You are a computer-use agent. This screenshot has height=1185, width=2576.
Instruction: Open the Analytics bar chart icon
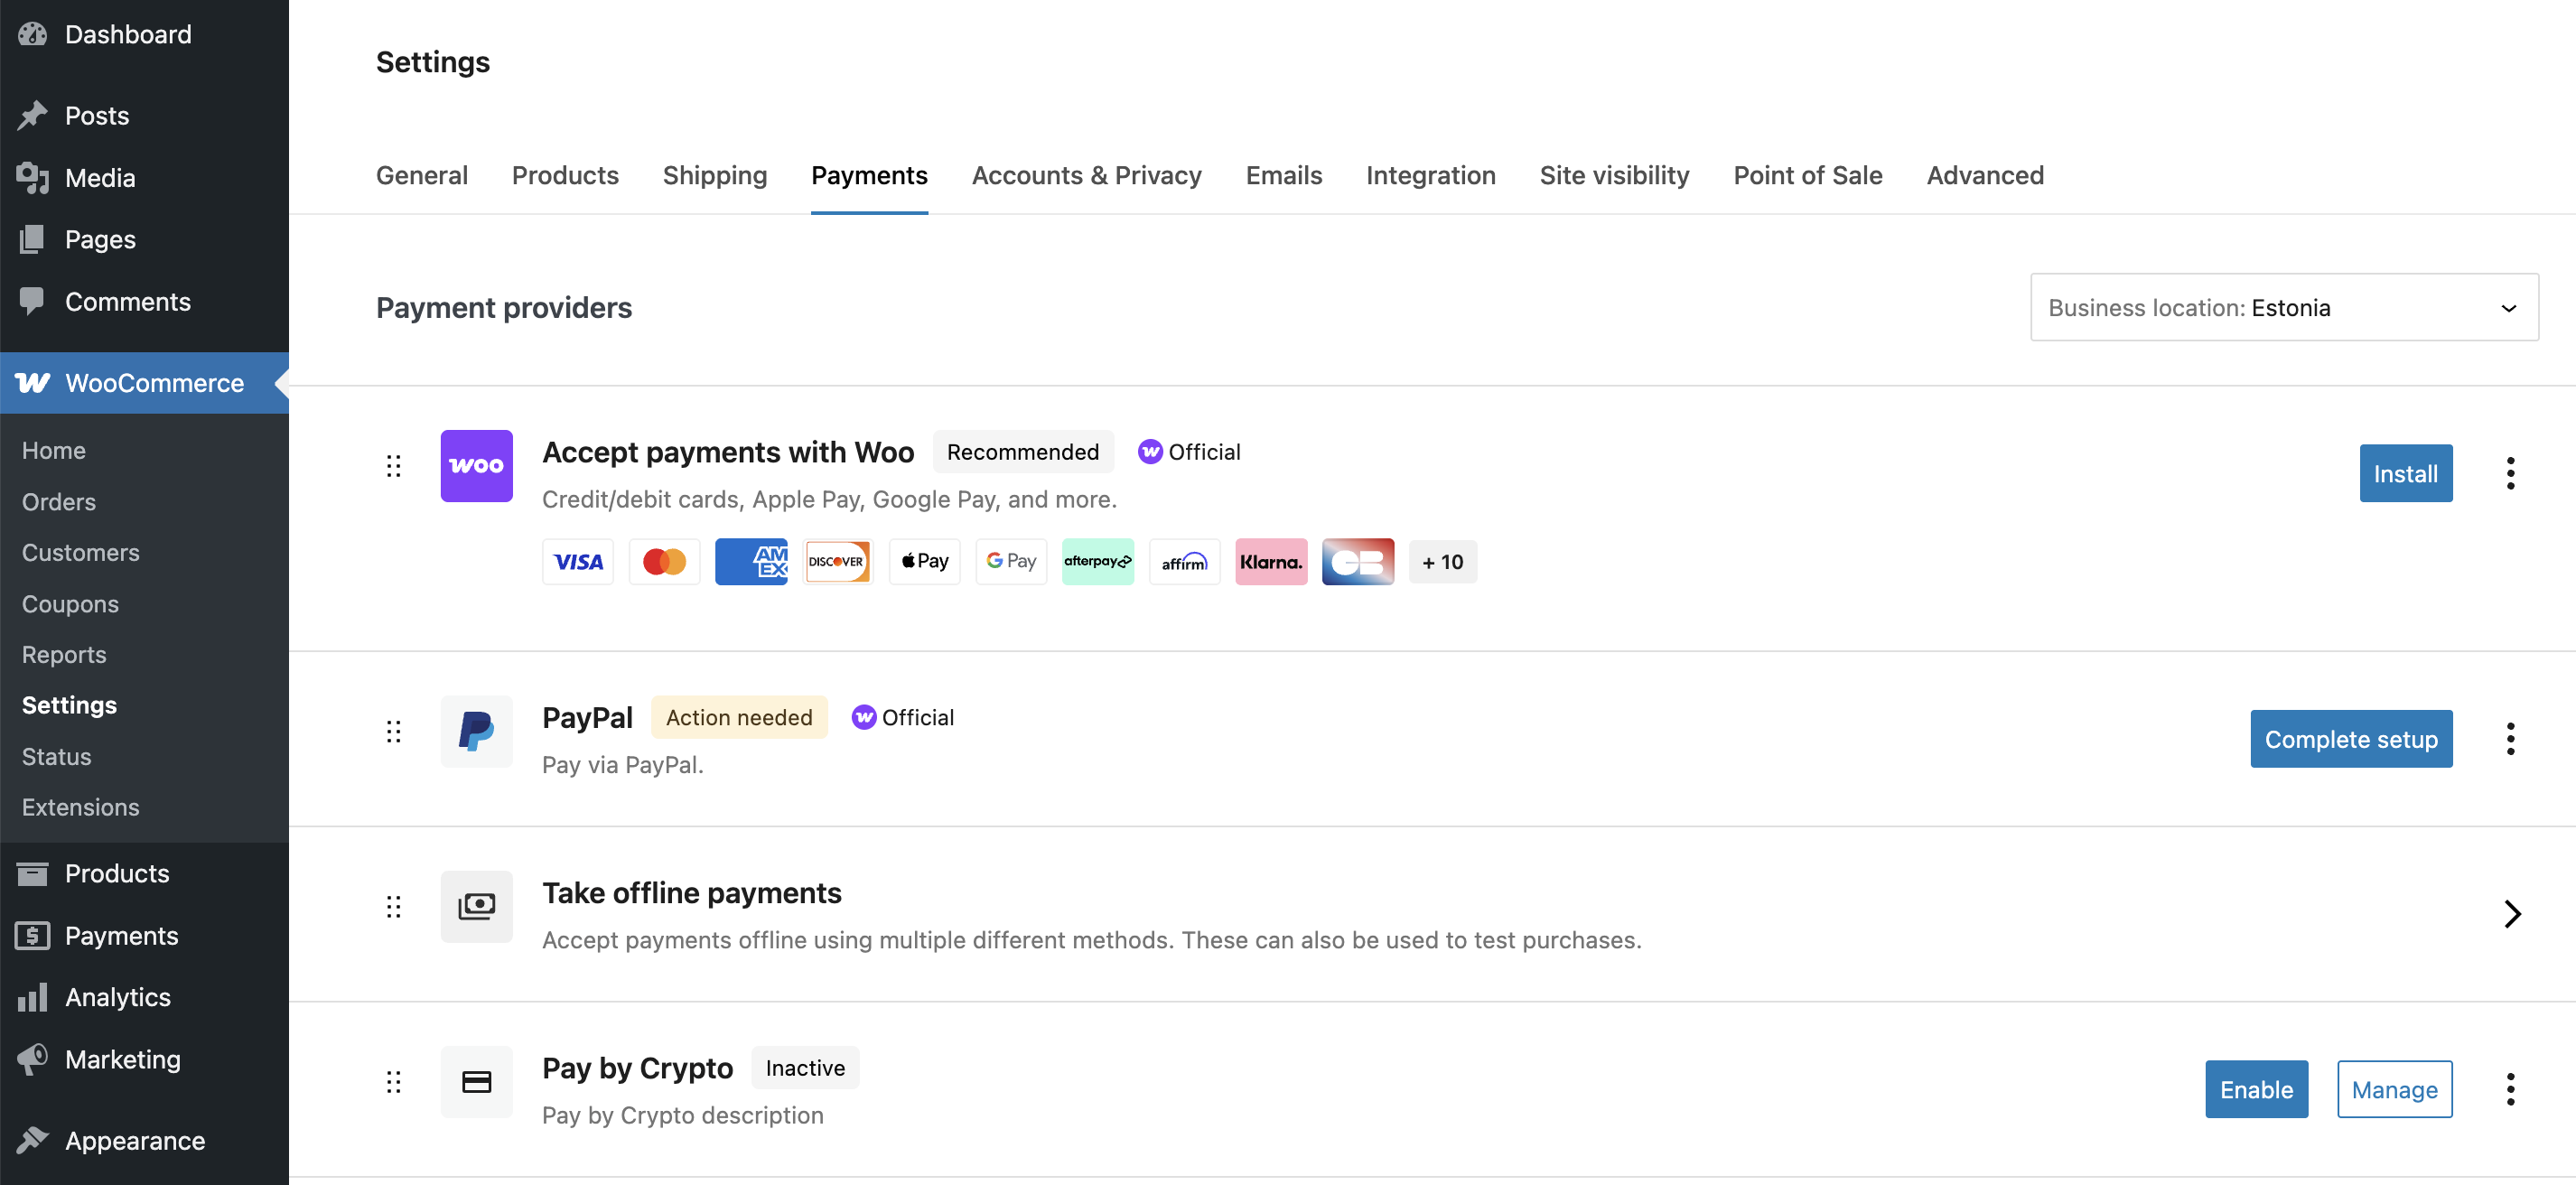[x=32, y=997]
